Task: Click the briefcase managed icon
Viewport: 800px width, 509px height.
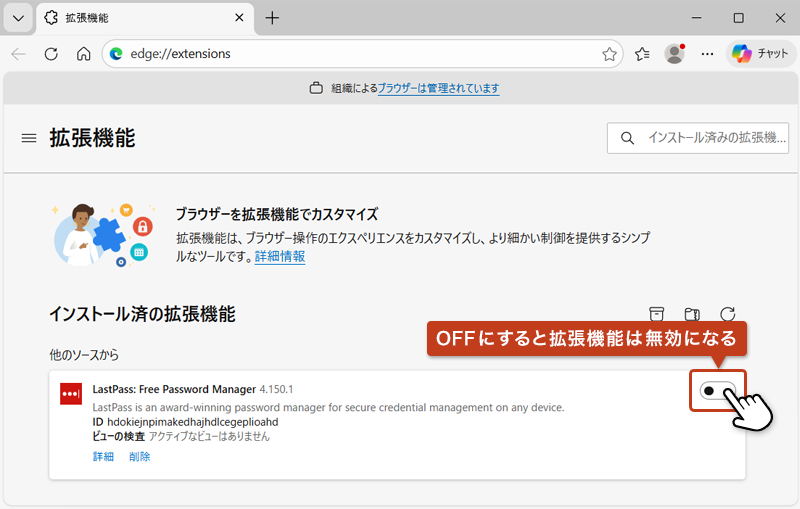Action: click(x=316, y=88)
